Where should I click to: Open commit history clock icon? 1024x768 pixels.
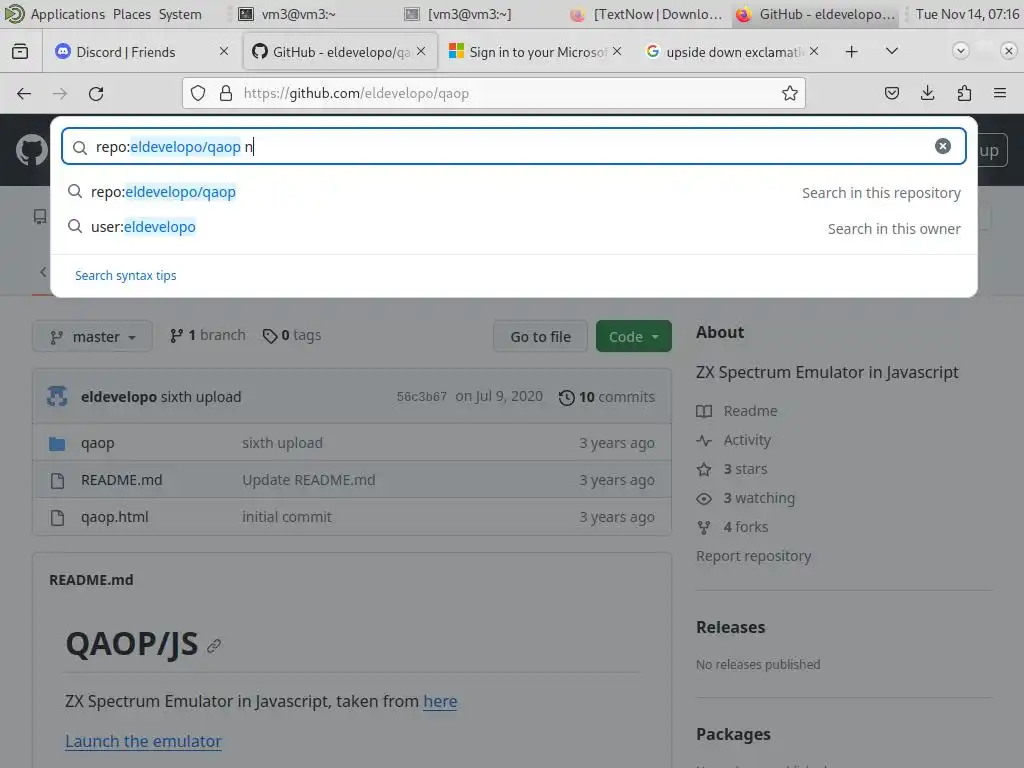[x=567, y=397]
